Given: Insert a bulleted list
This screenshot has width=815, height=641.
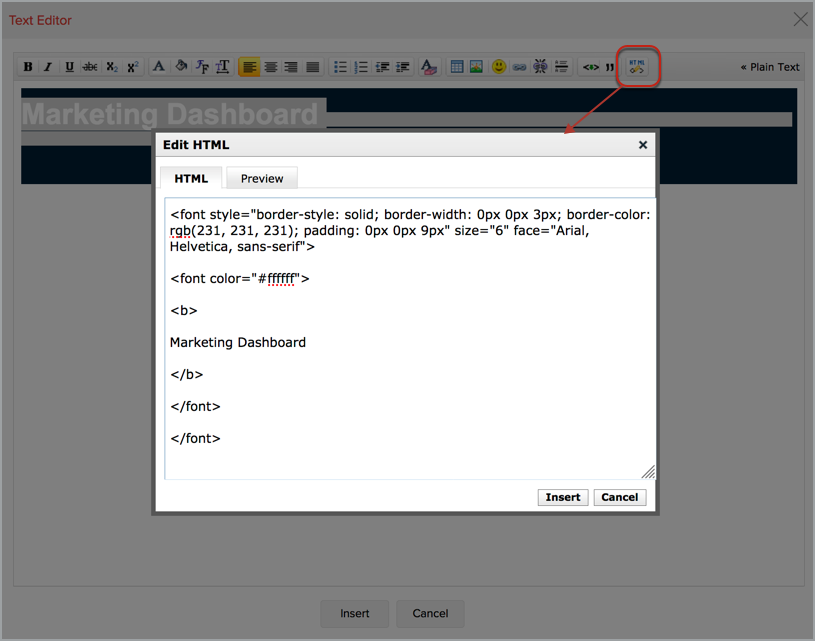Looking at the screenshot, I should click(x=340, y=67).
